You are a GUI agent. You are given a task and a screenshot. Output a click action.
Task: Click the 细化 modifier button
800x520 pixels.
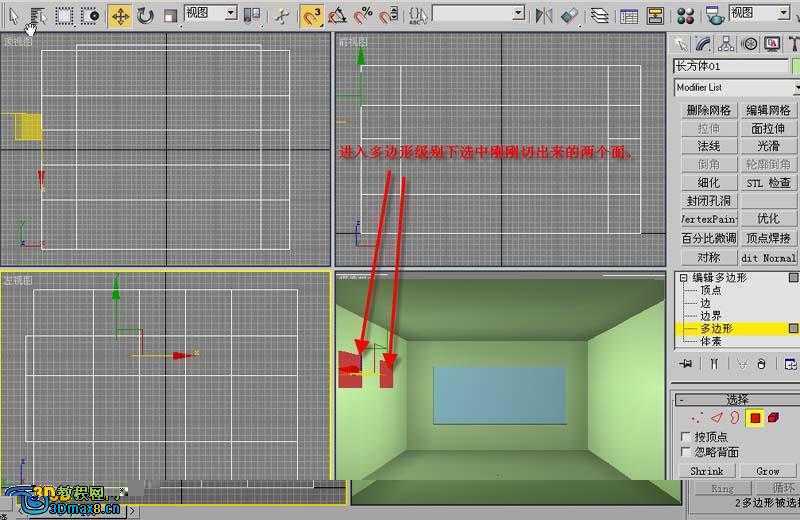(x=709, y=183)
